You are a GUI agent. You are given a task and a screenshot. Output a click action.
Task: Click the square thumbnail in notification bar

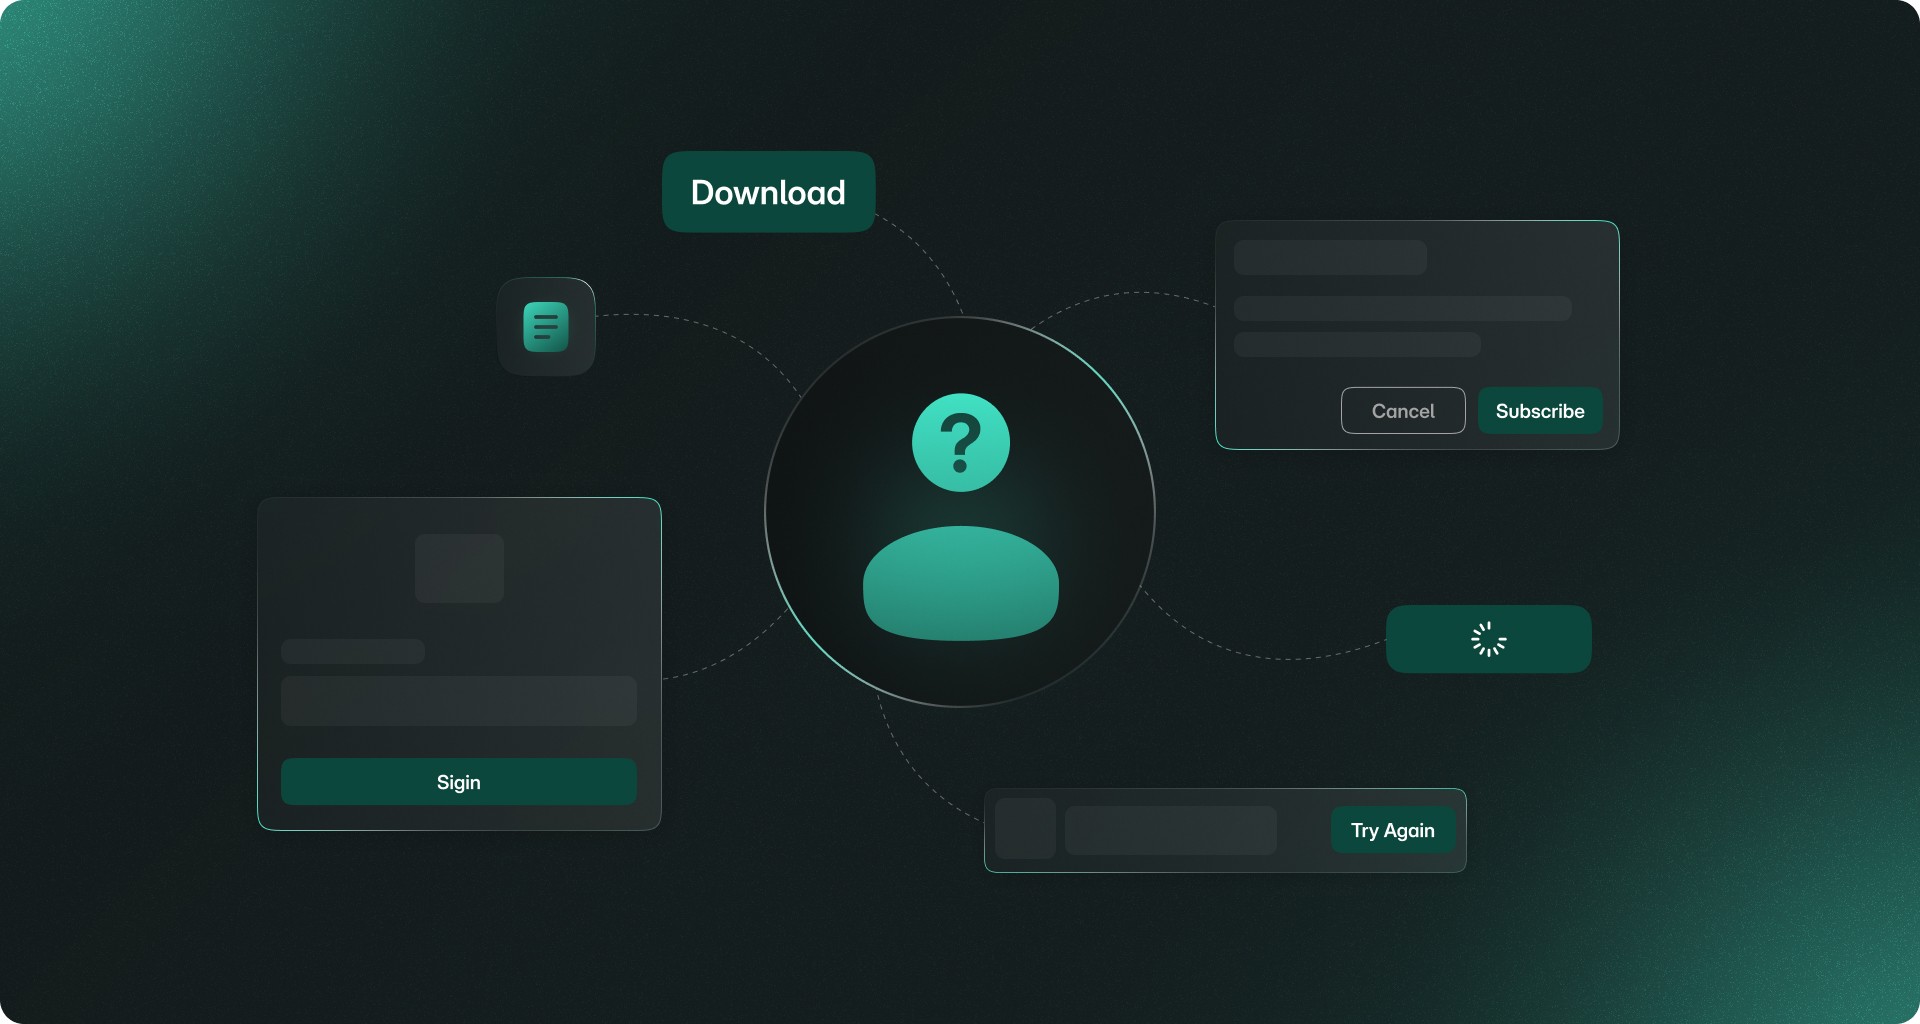pyautogui.click(x=1026, y=828)
